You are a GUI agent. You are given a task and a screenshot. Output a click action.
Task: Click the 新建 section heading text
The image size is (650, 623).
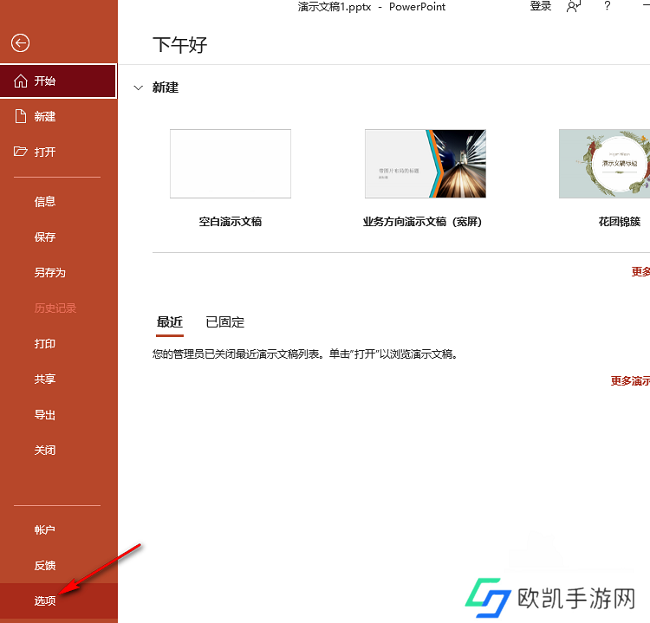(x=165, y=87)
